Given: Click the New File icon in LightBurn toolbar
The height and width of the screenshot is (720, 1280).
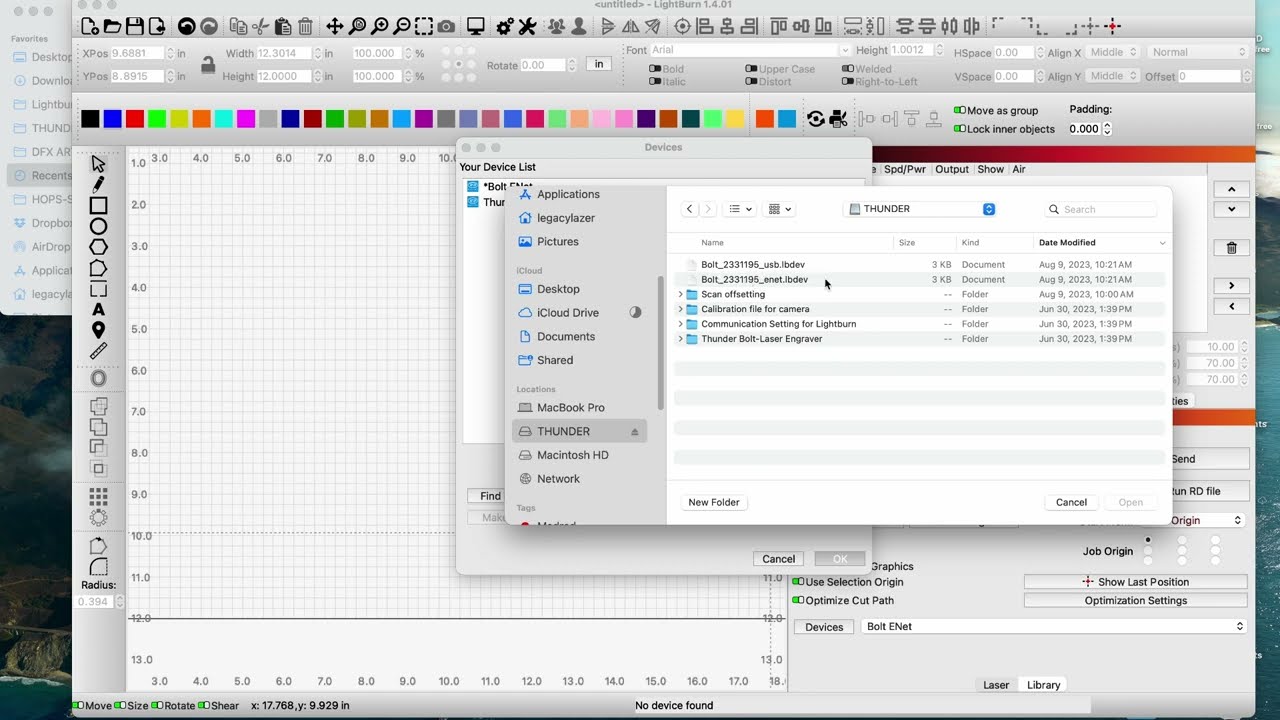Looking at the screenshot, I should tap(89, 26).
